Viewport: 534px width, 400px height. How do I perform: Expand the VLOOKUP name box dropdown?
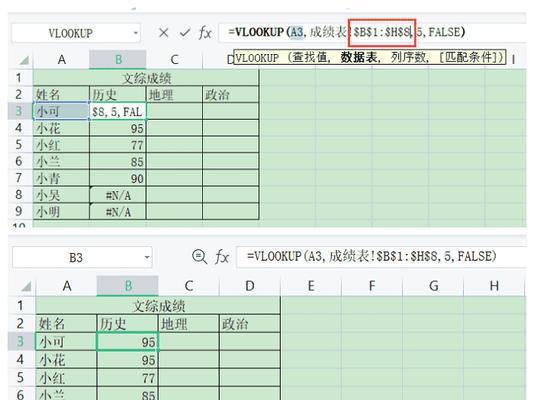(136, 33)
